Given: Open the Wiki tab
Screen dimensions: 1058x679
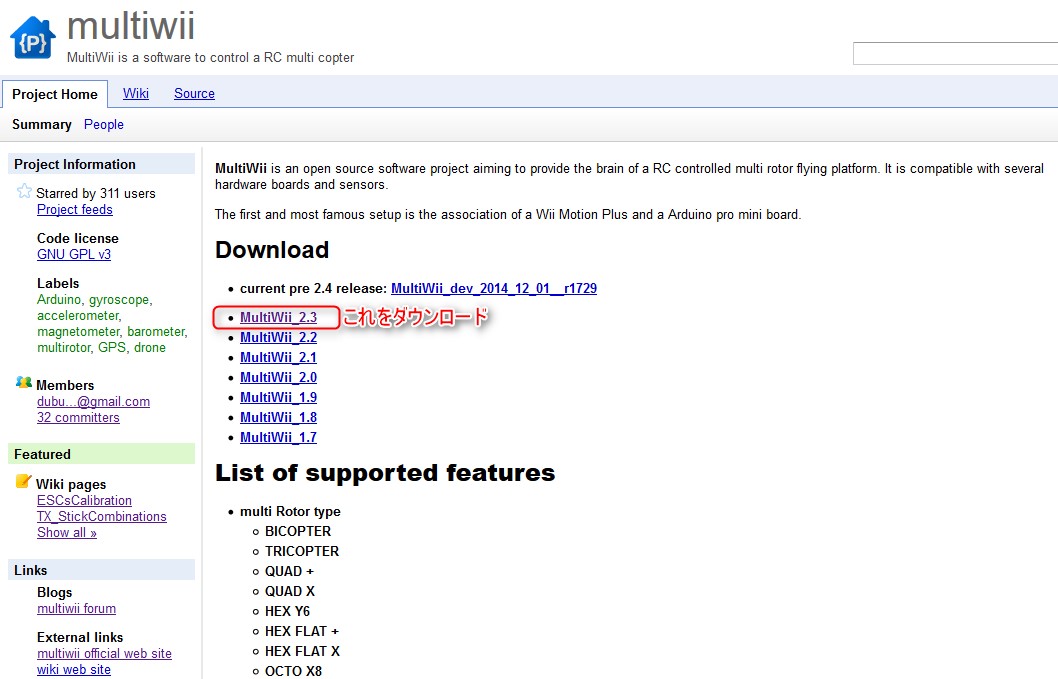Looking at the screenshot, I should coord(136,93).
